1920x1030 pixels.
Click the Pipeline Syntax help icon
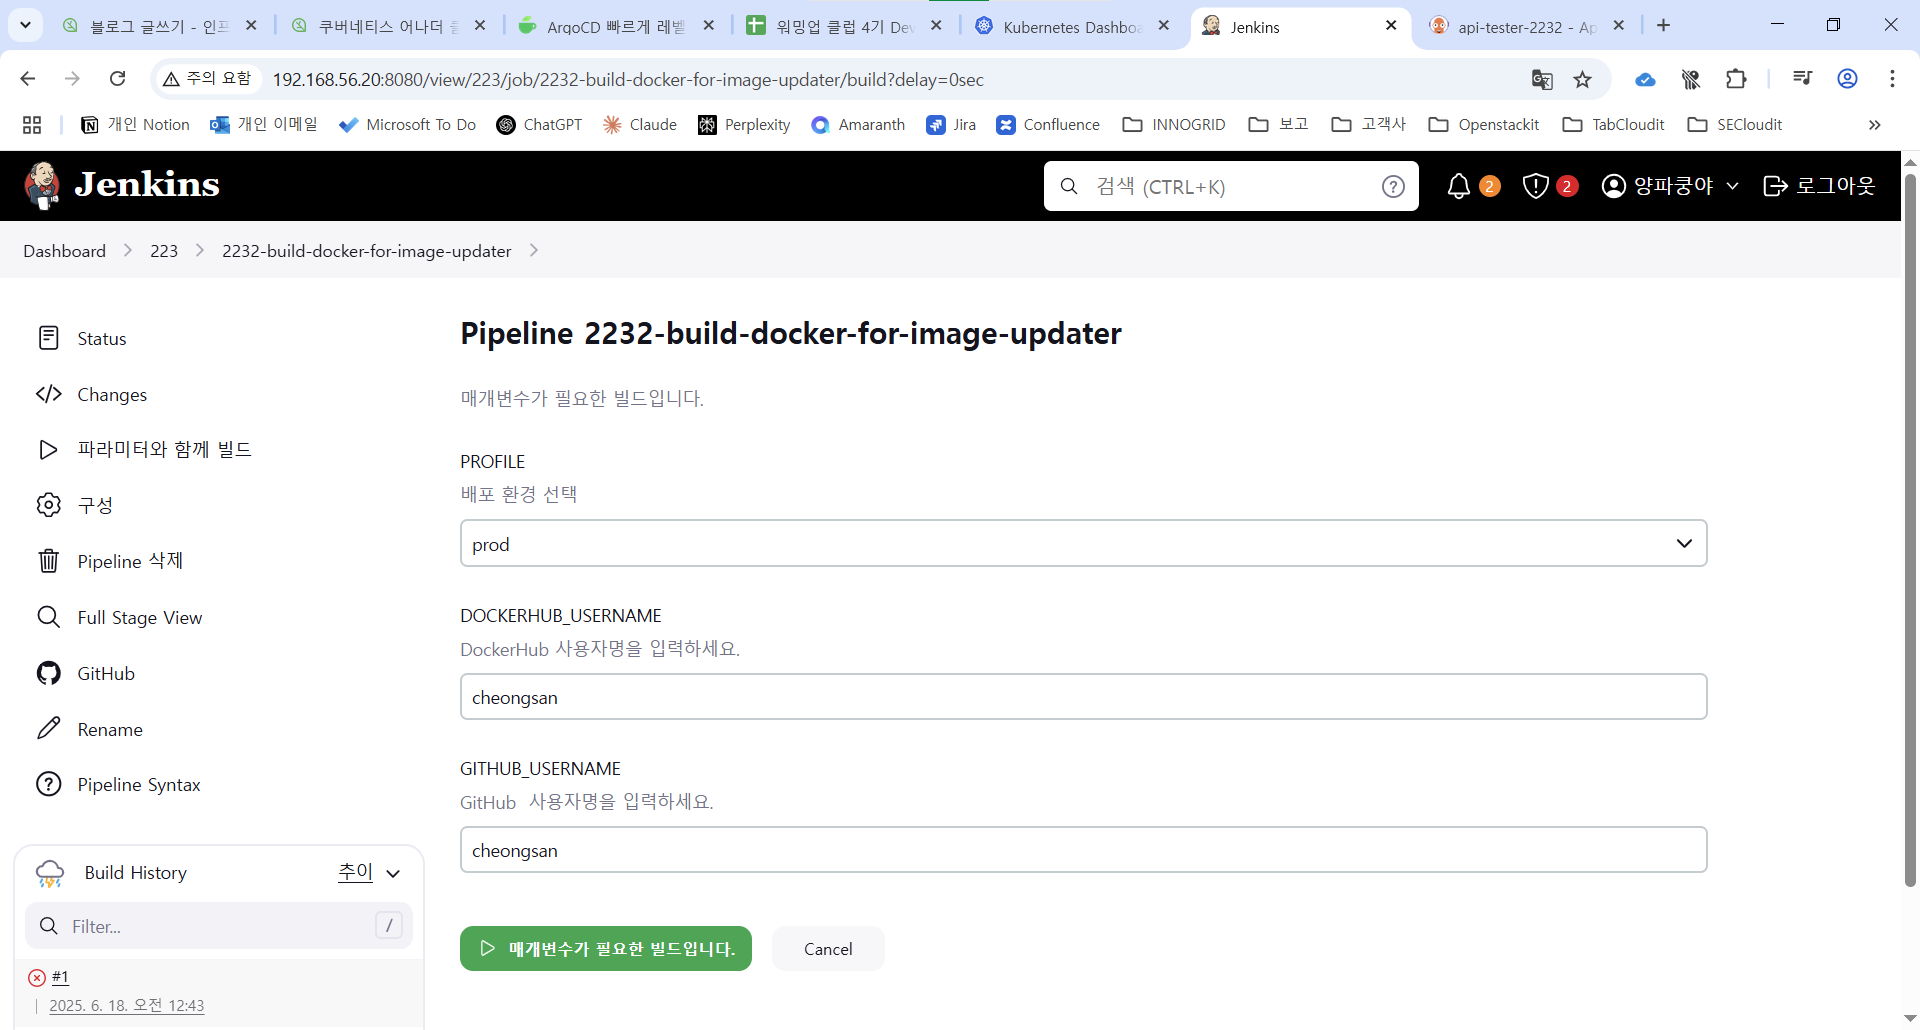[48, 784]
